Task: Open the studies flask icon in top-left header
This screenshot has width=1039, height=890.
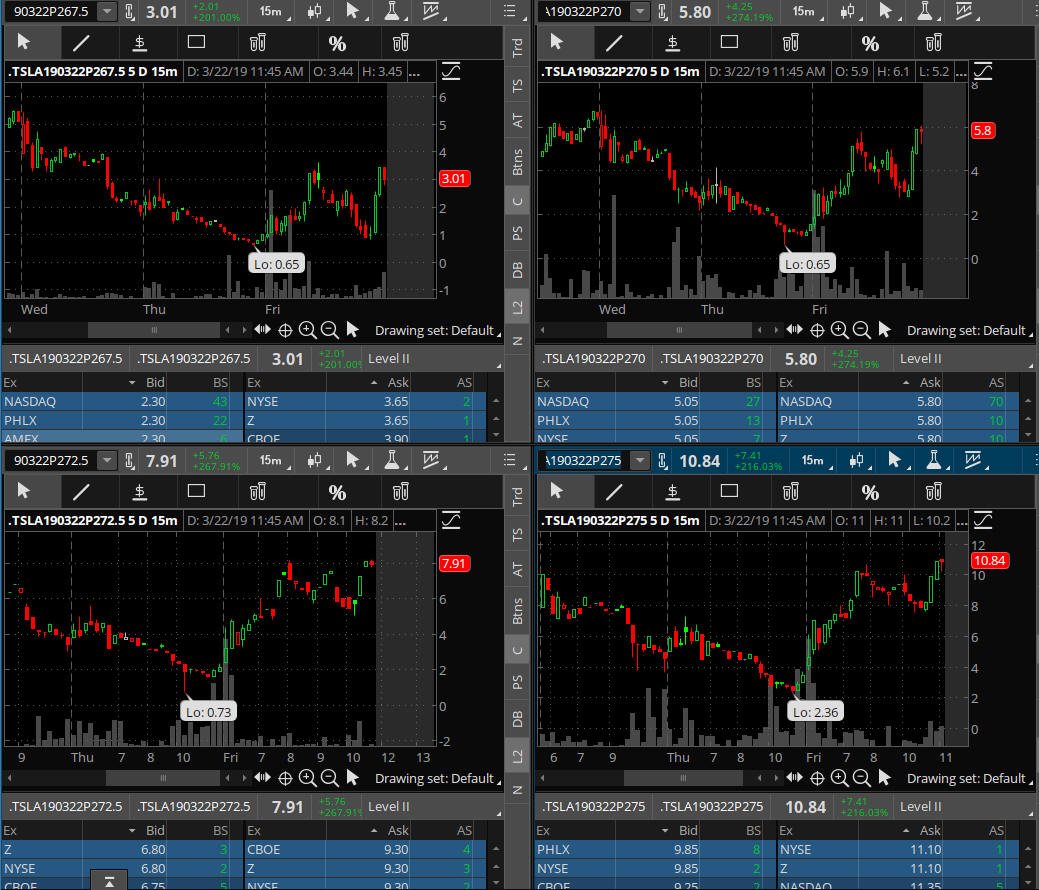Action: (x=392, y=11)
